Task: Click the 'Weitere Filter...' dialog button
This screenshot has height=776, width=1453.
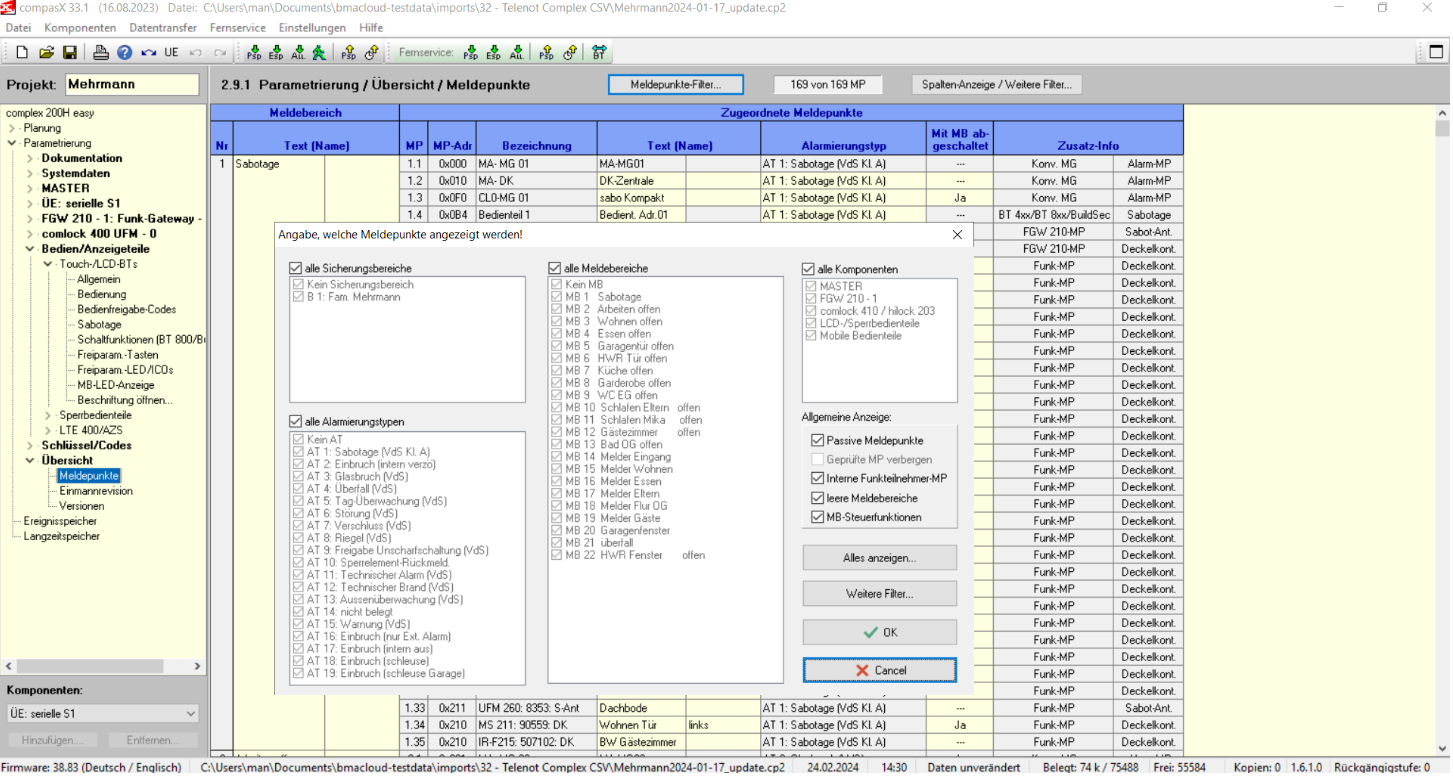Action: (x=879, y=594)
